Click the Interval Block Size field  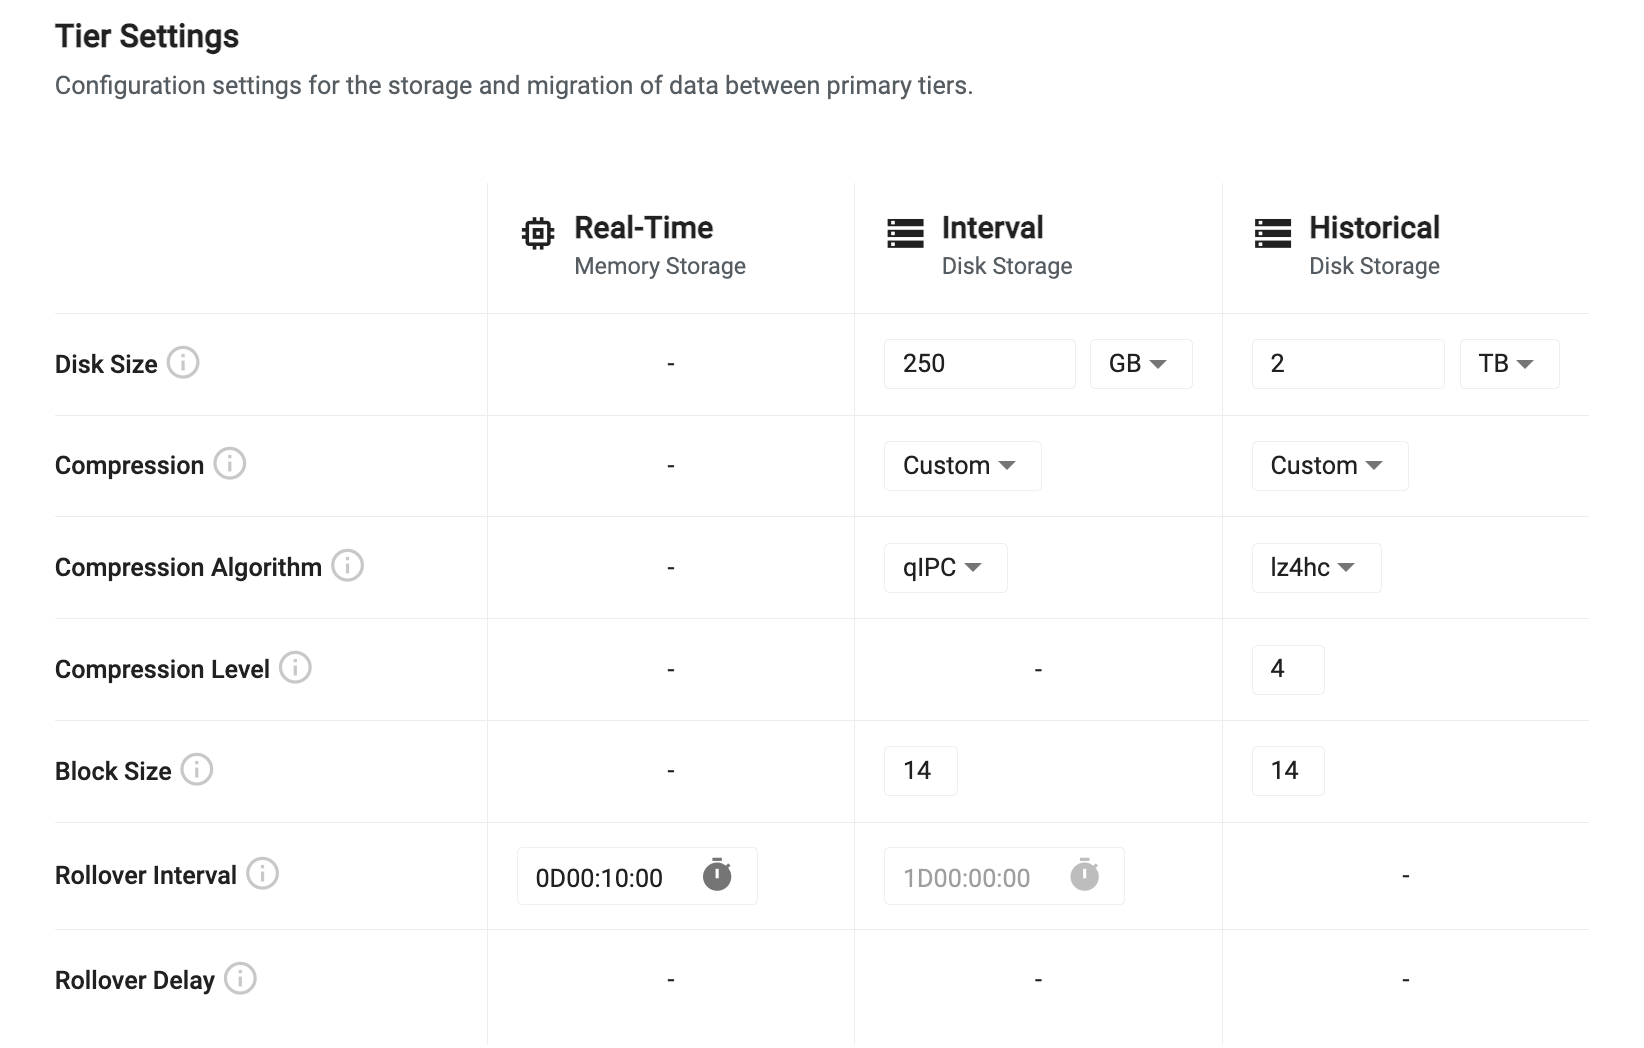point(920,771)
